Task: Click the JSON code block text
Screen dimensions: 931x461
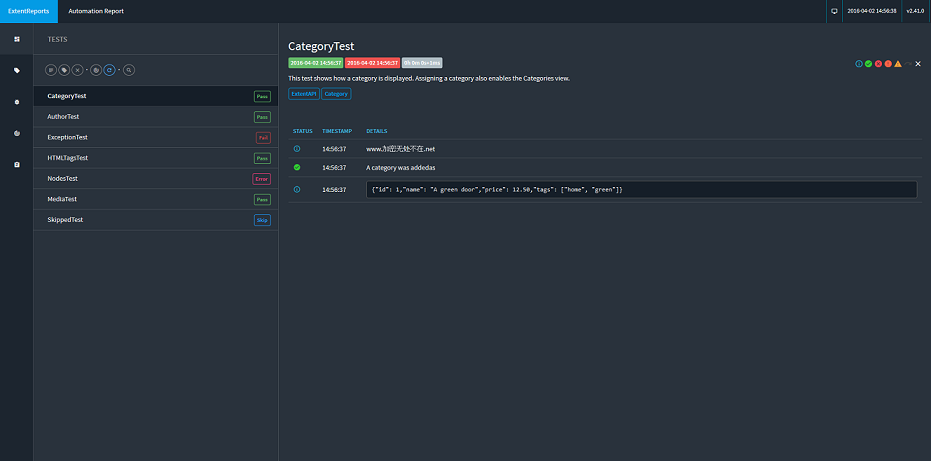Action: click(x=496, y=189)
